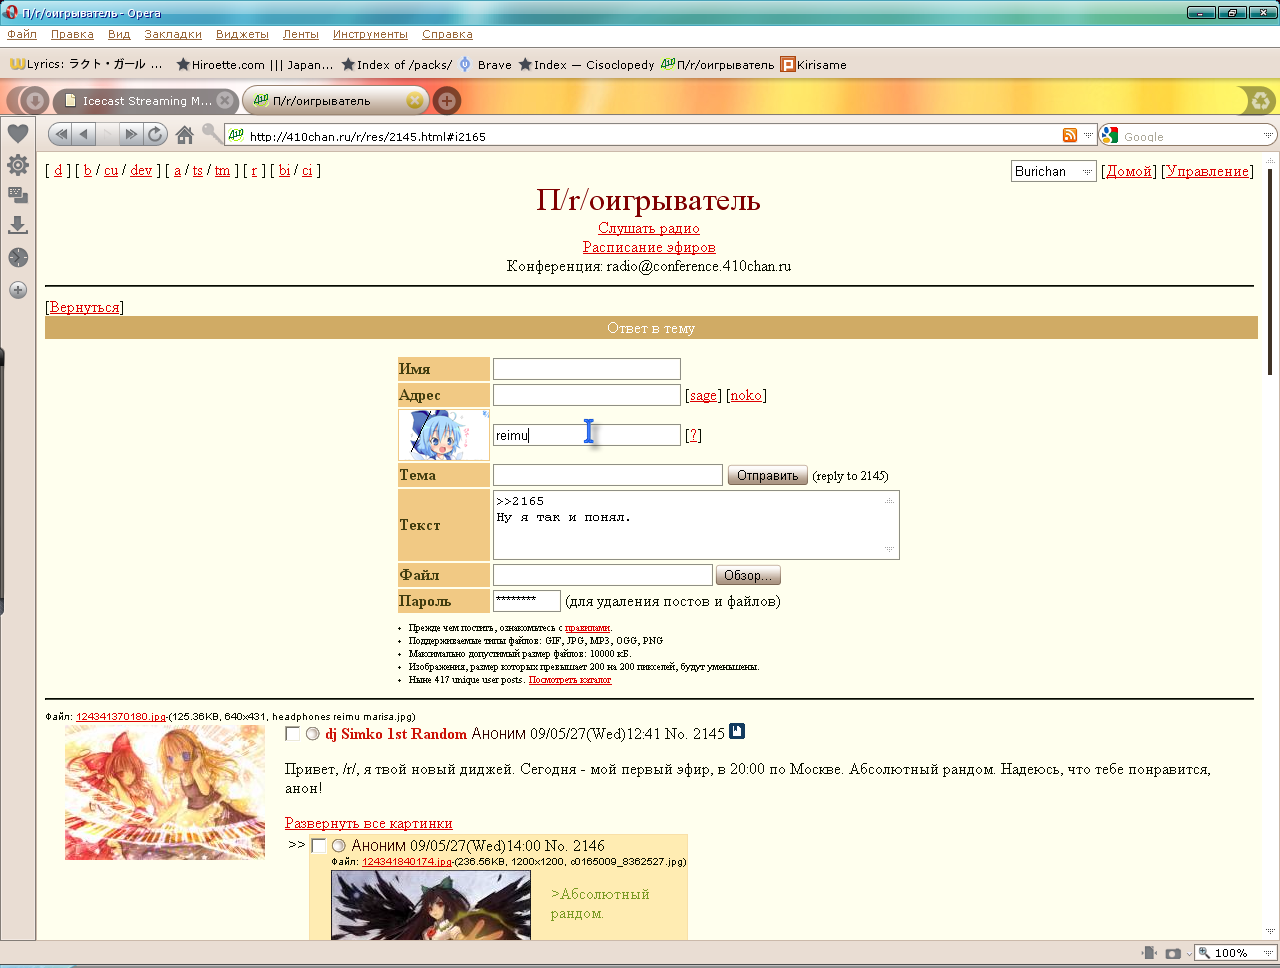Screen dimensions: 1280x968
Task: Open the Правка menu
Action: (72, 34)
